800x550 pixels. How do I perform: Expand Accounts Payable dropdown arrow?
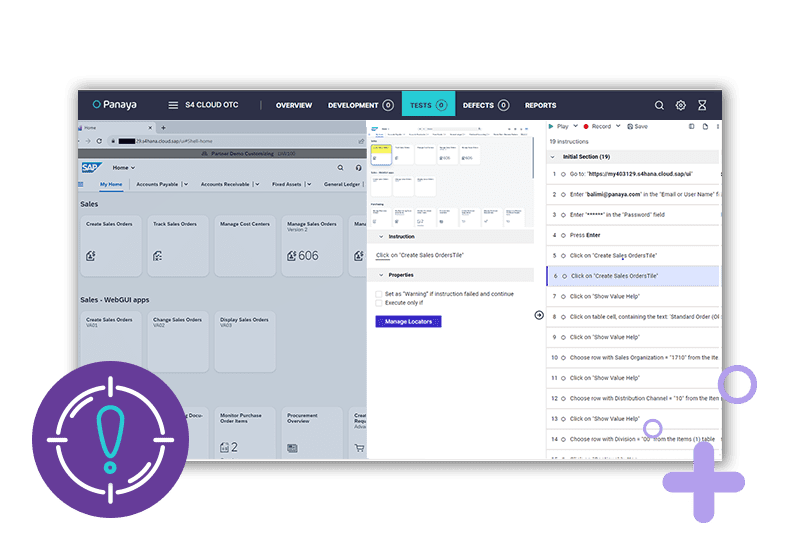pyautogui.click(x=186, y=184)
